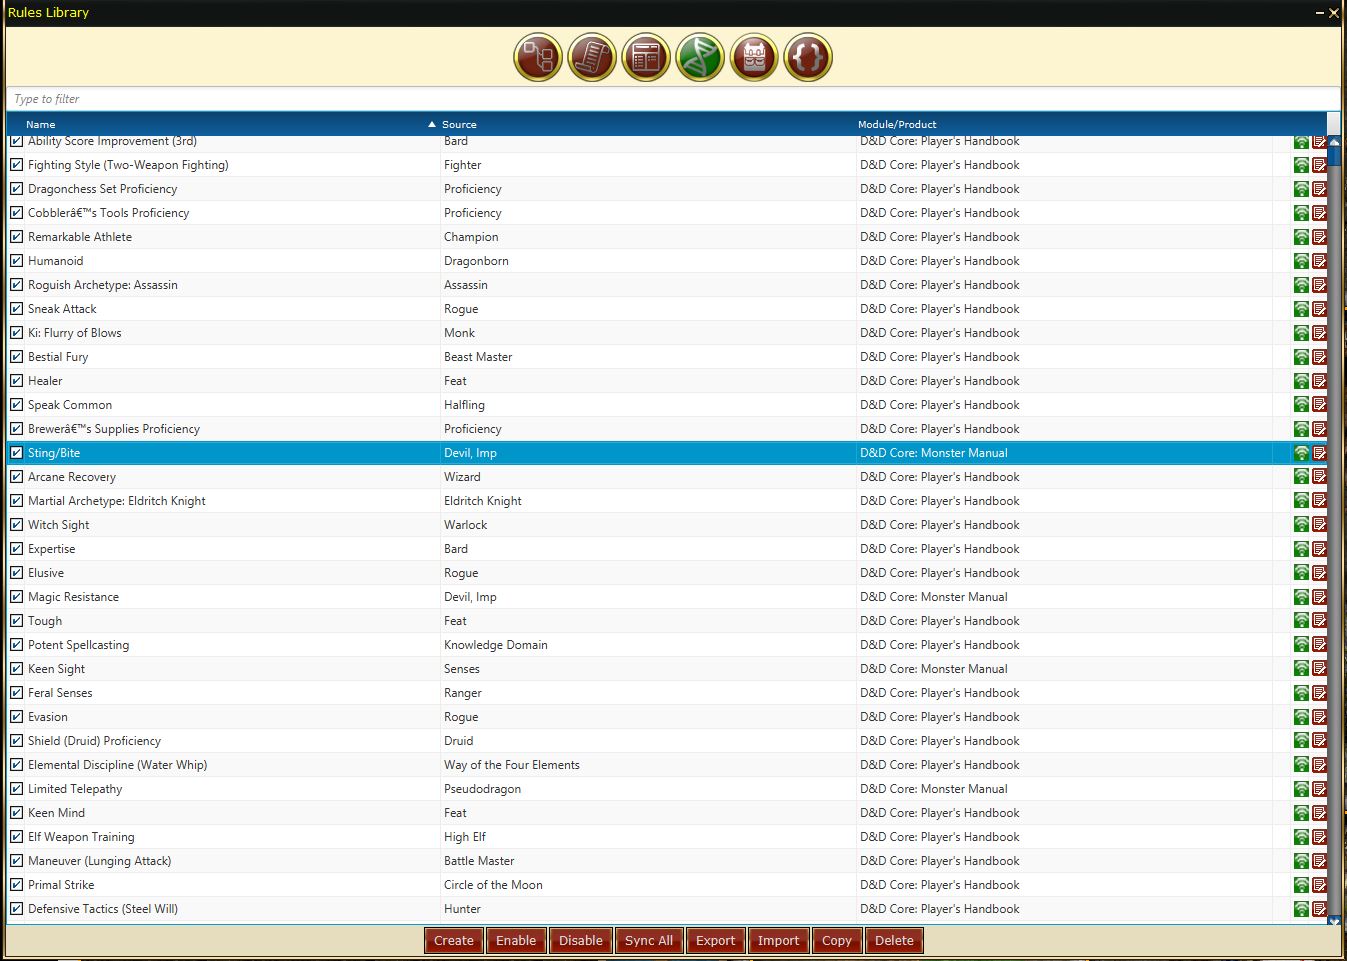Uncheck the Defensive Tactics (Steel Will) checkbox
Screen dimensions: 1347x961
click(16, 908)
